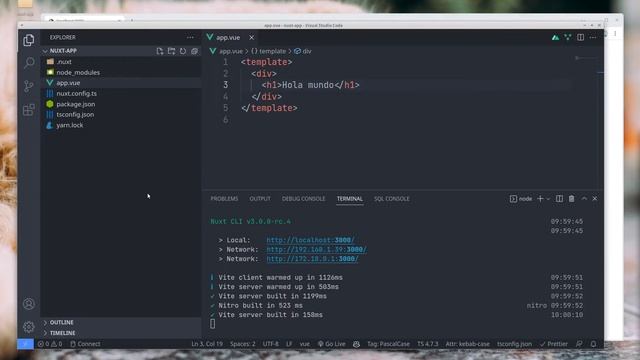The height and width of the screenshot is (360, 640).
Task: Switch to the SQL CONSOLE tab
Action: 391,199
